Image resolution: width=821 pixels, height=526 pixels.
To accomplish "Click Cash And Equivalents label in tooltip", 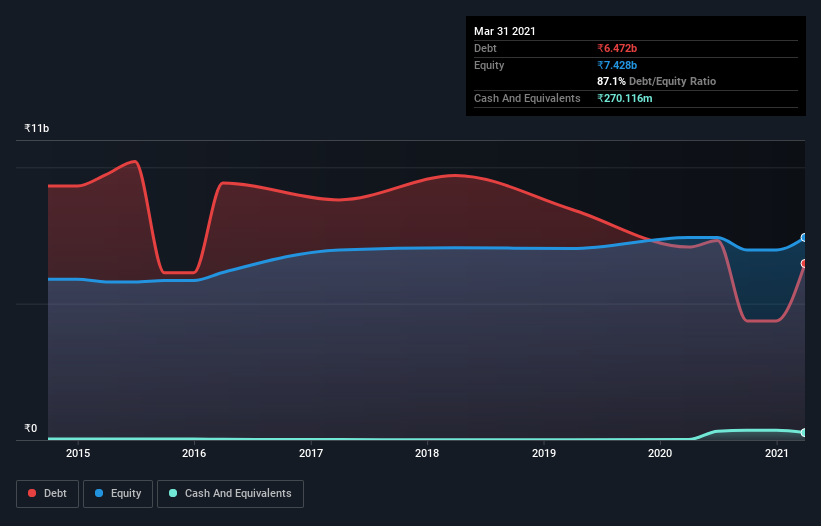I will click(527, 98).
